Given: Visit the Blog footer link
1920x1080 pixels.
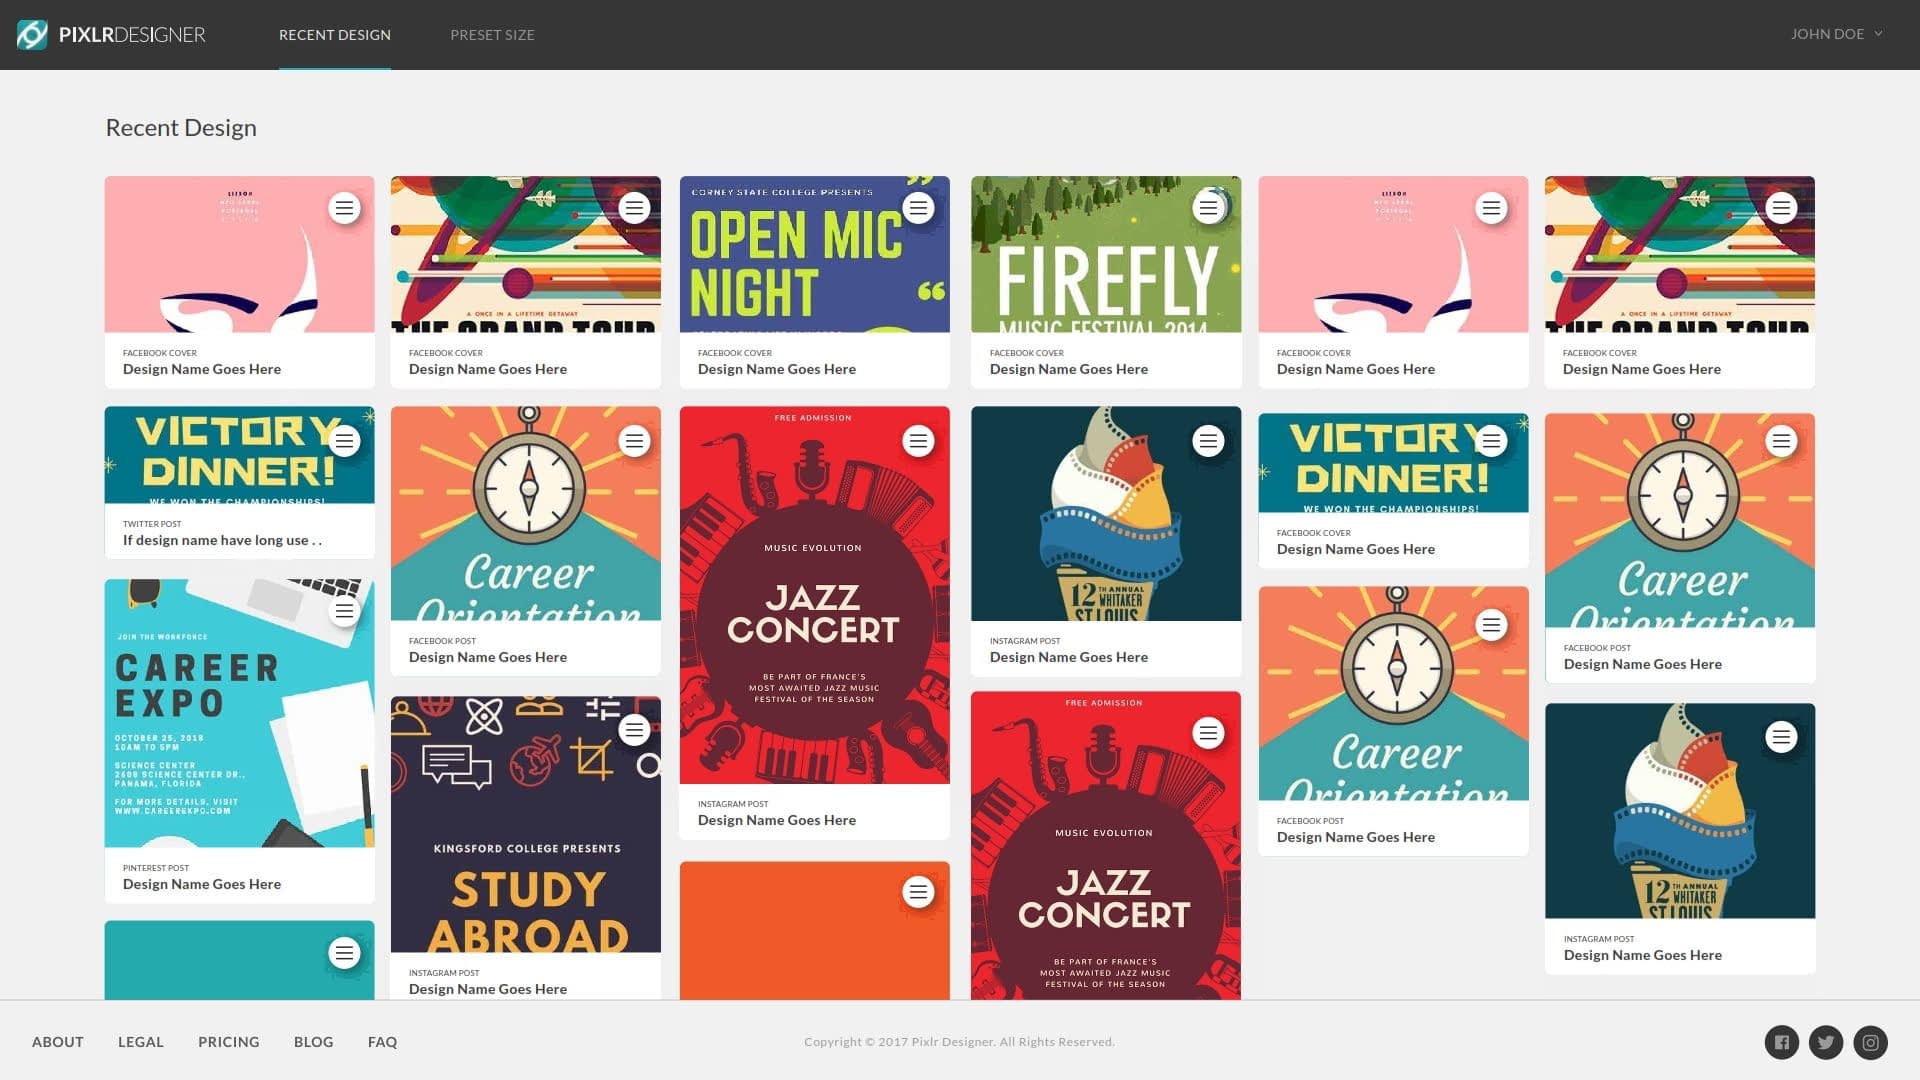Looking at the screenshot, I should click(313, 1042).
